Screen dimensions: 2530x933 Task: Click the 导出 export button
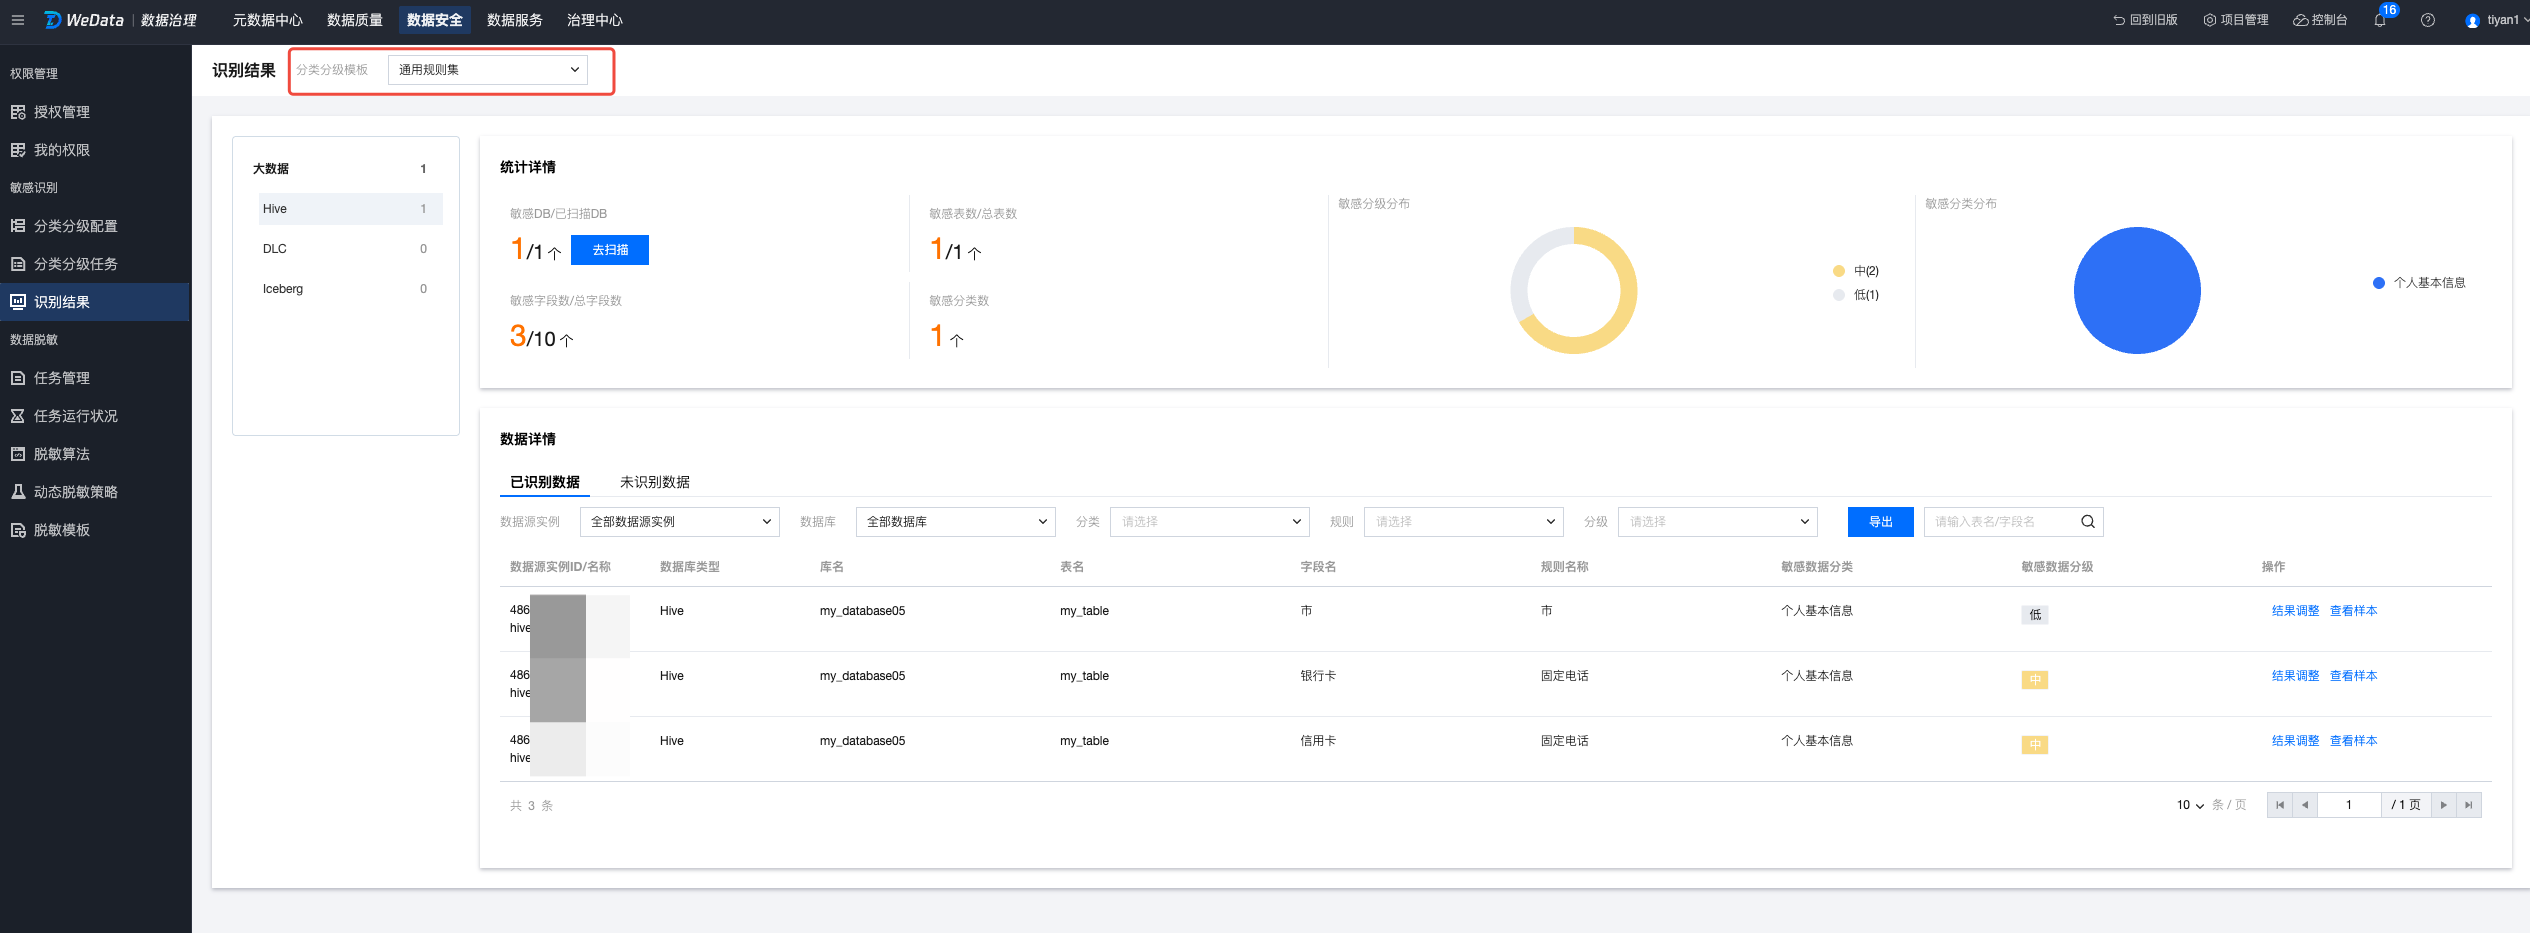click(1880, 522)
